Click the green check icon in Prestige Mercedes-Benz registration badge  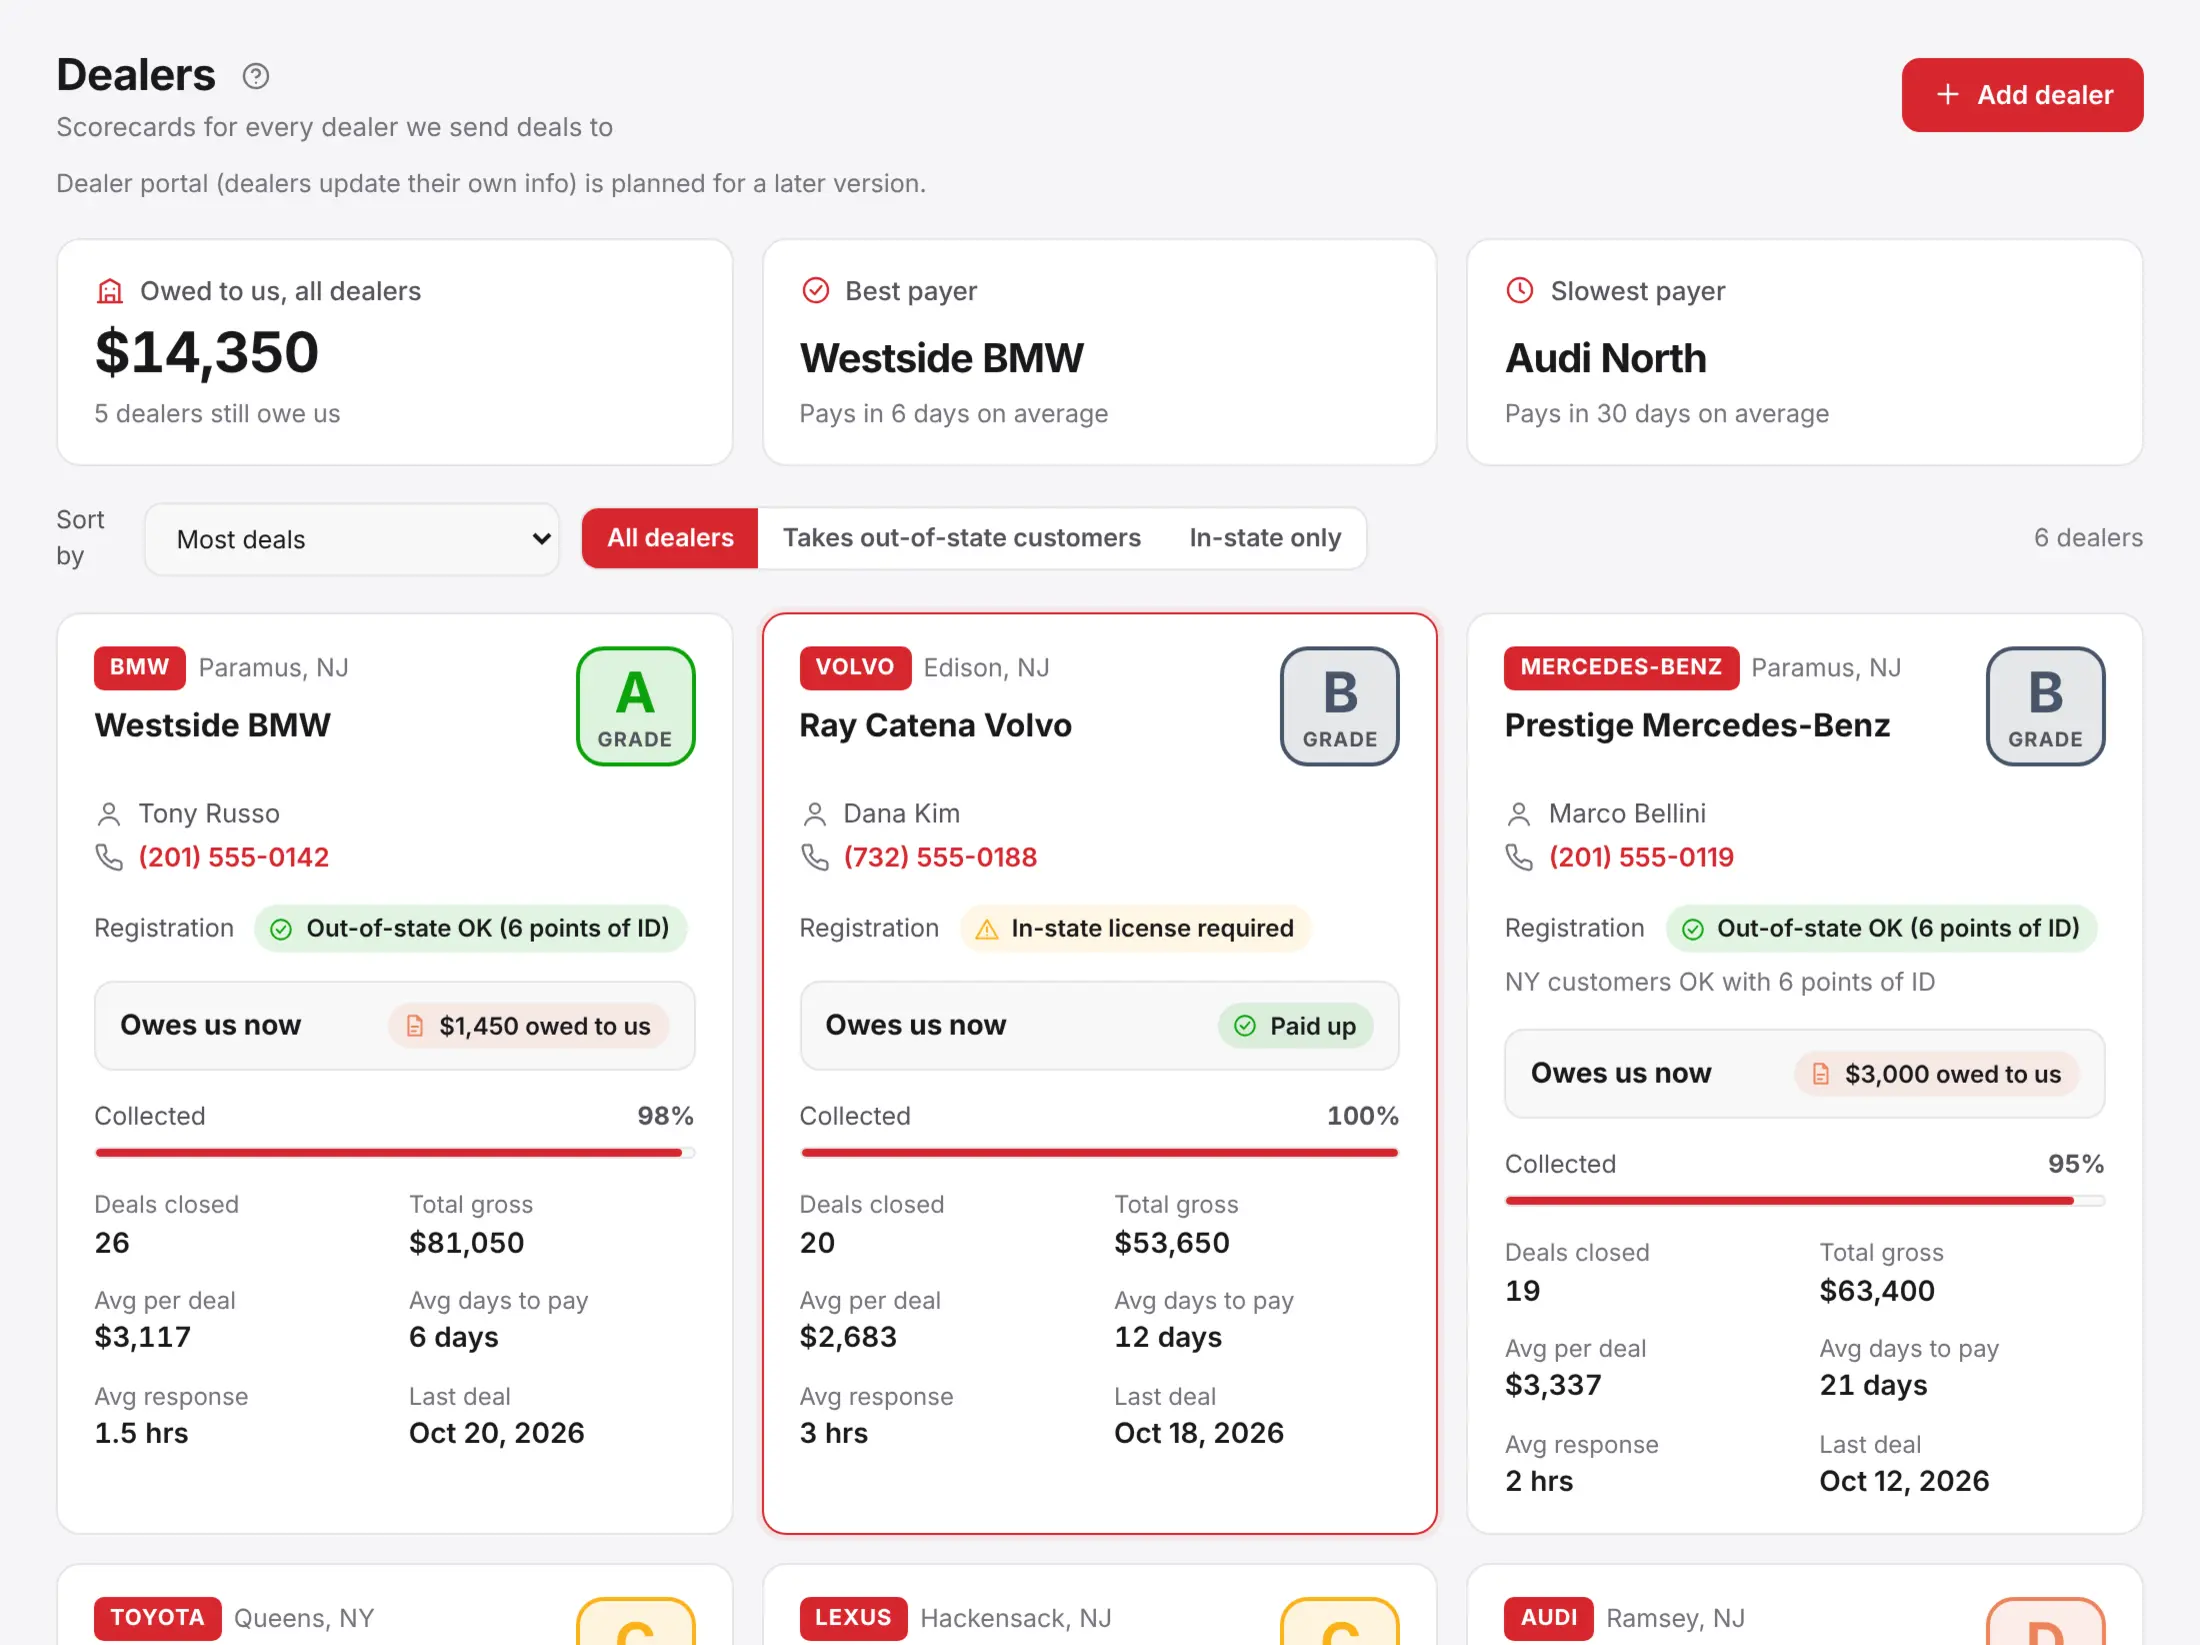pos(1692,929)
